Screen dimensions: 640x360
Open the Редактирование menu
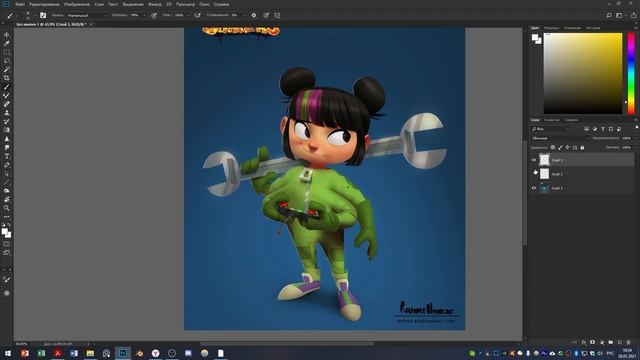coord(44,4)
